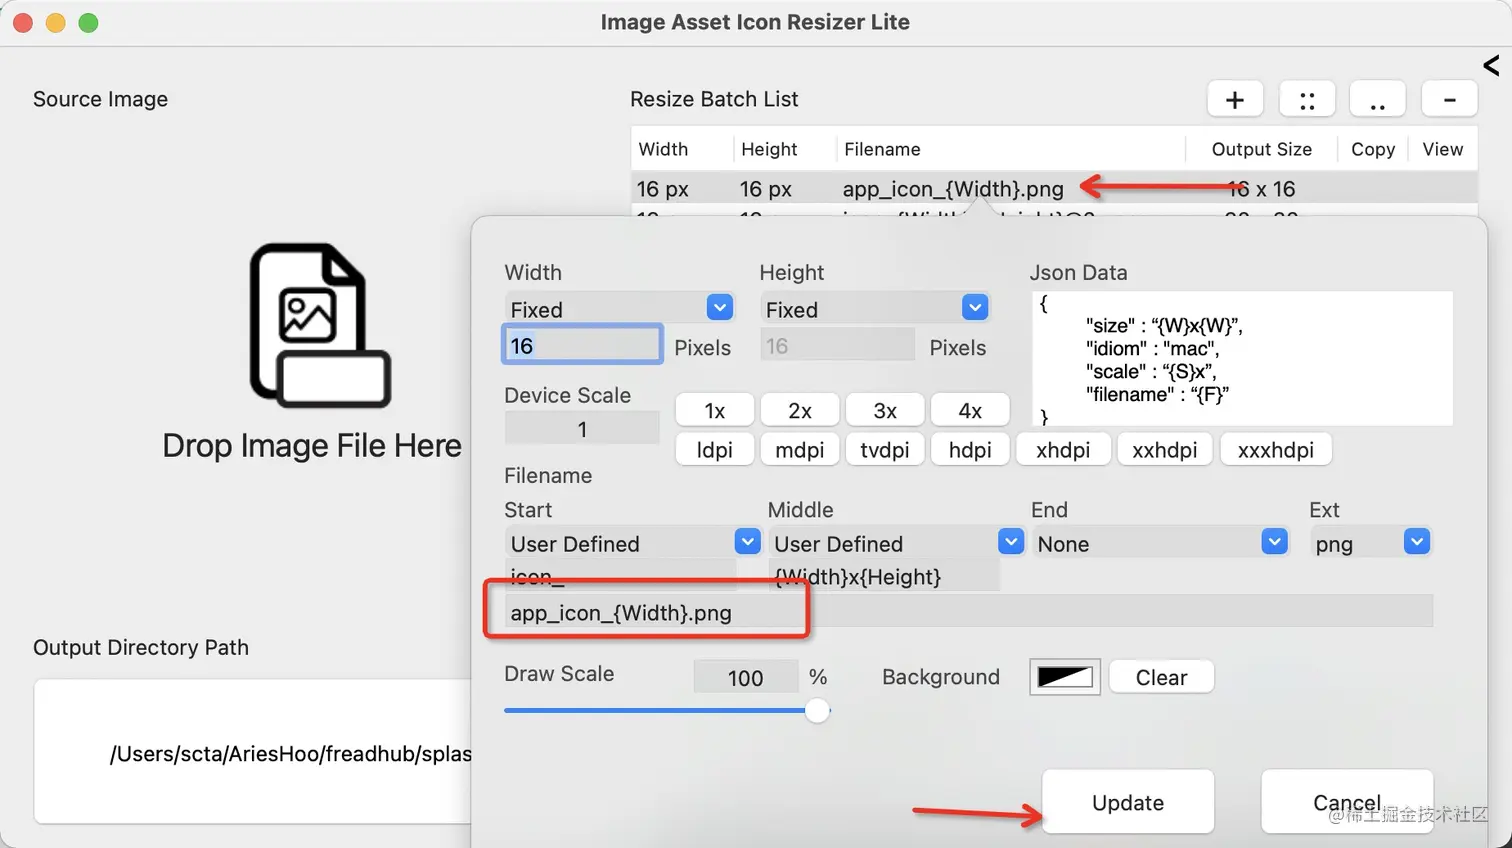Open the Middle filename dropdown User Defined
This screenshot has height=848, width=1512.
[897, 542]
